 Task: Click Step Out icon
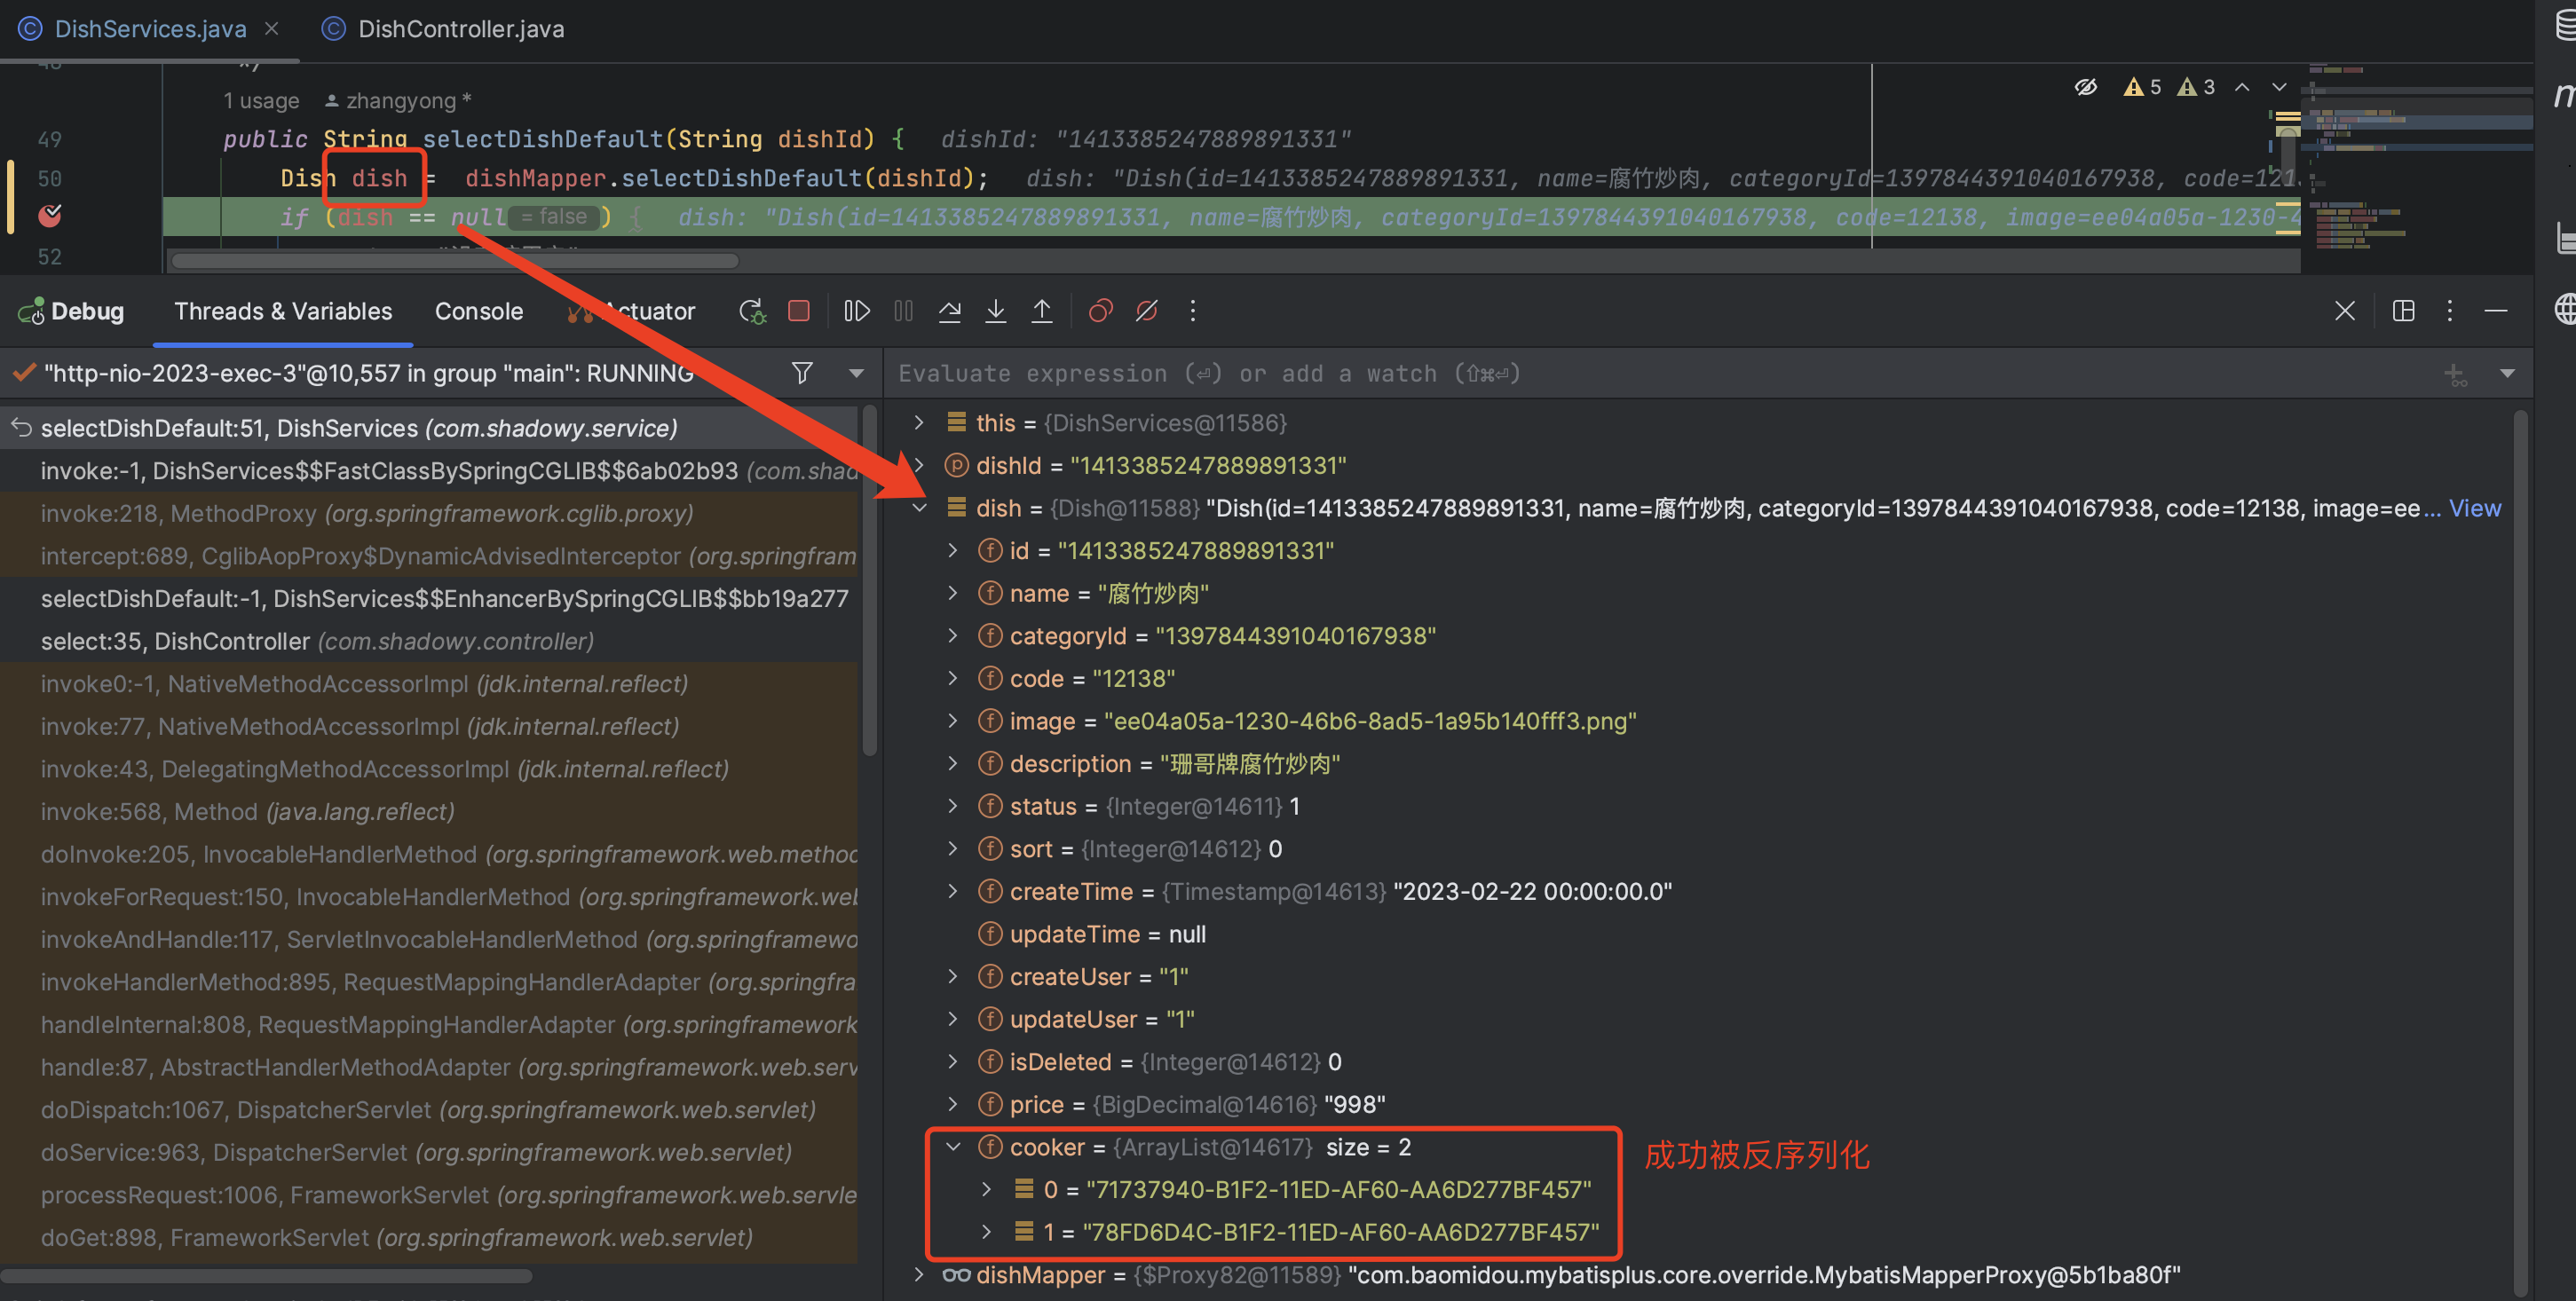click(1041, 311)
